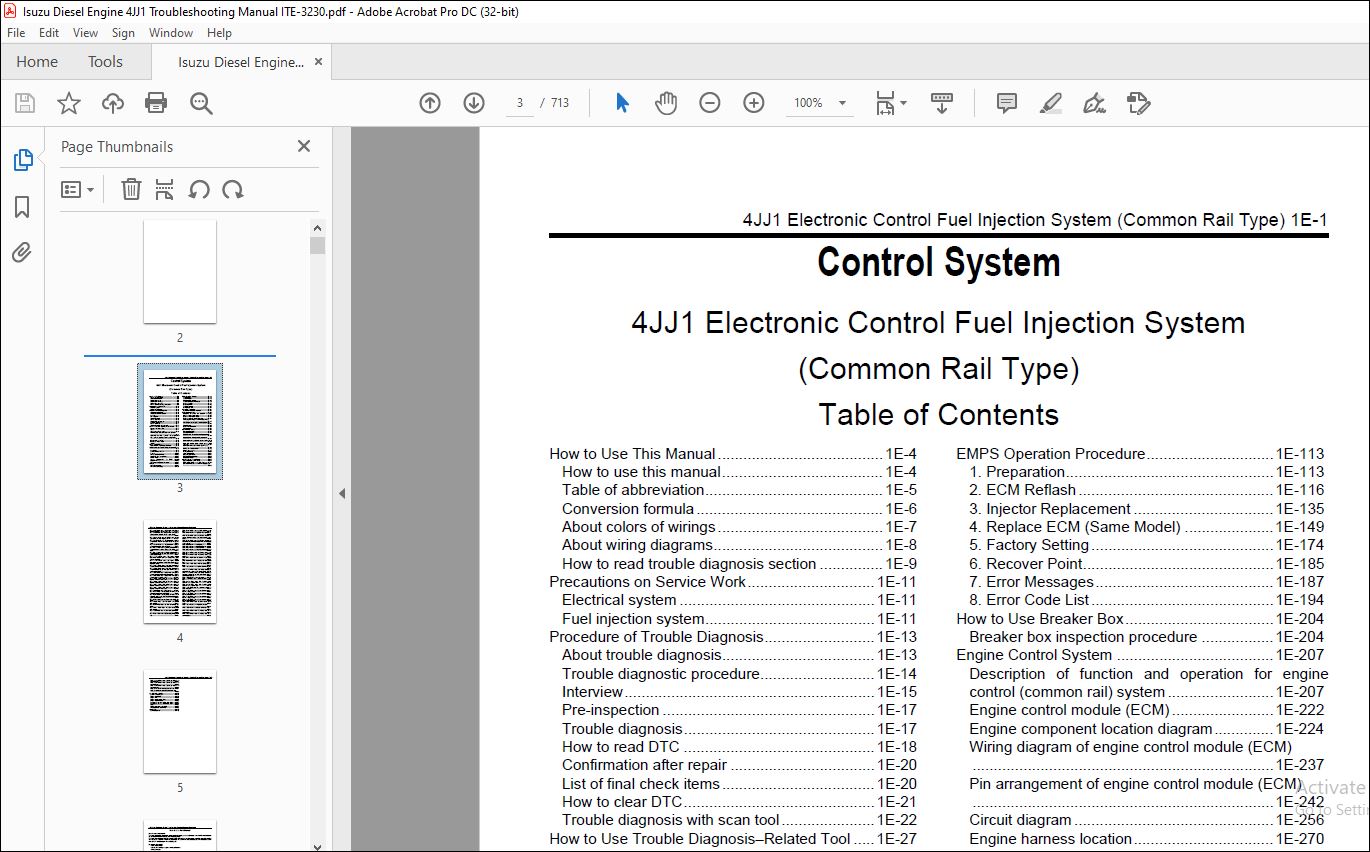The width and height of the screenshot is (1370, 852).
Task: Click 'Procedure of Trouble Diagnosis' line
Action: (733, 637)
